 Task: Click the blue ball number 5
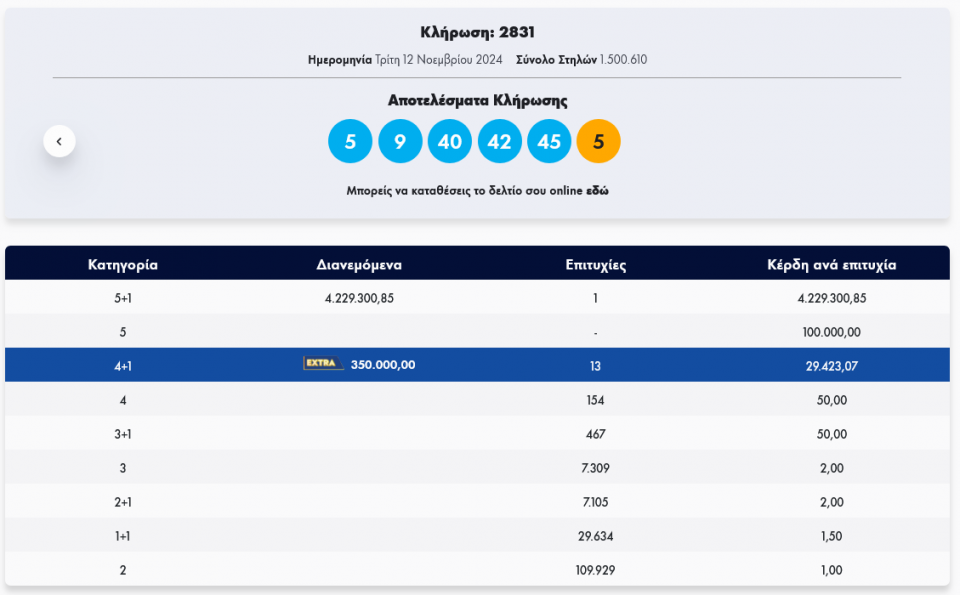click(x=350, y=142)
